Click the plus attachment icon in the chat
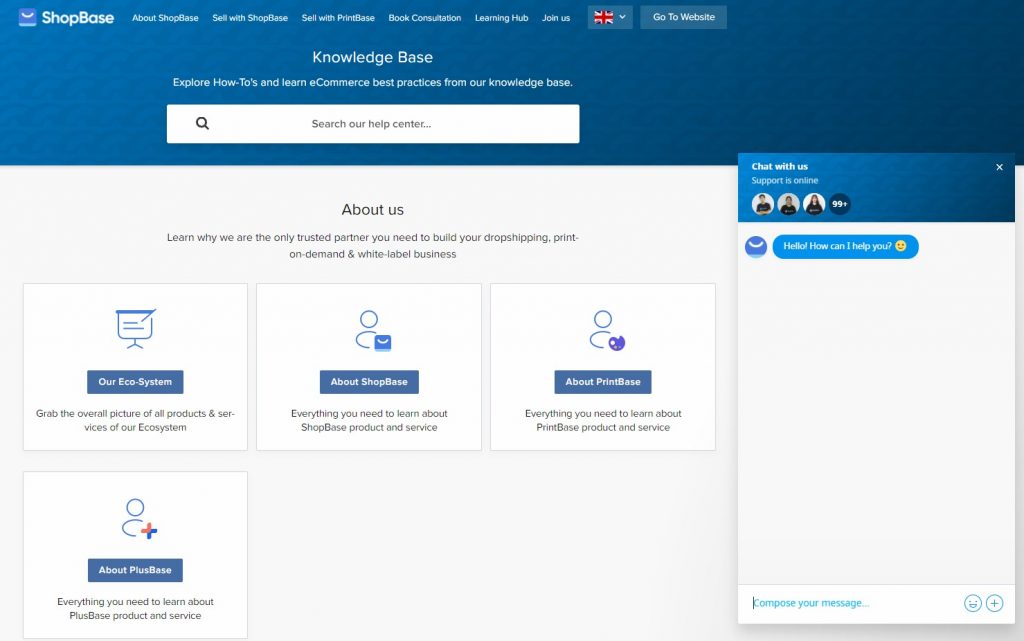The image size is (1024, 641). tap(994, 603)
